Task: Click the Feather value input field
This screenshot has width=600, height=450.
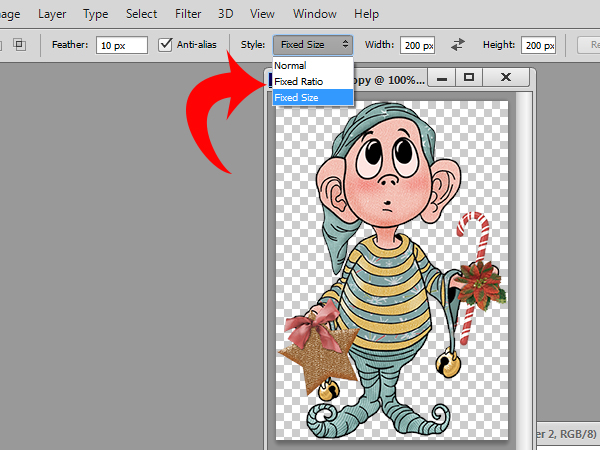Action: tap(123, 45)
